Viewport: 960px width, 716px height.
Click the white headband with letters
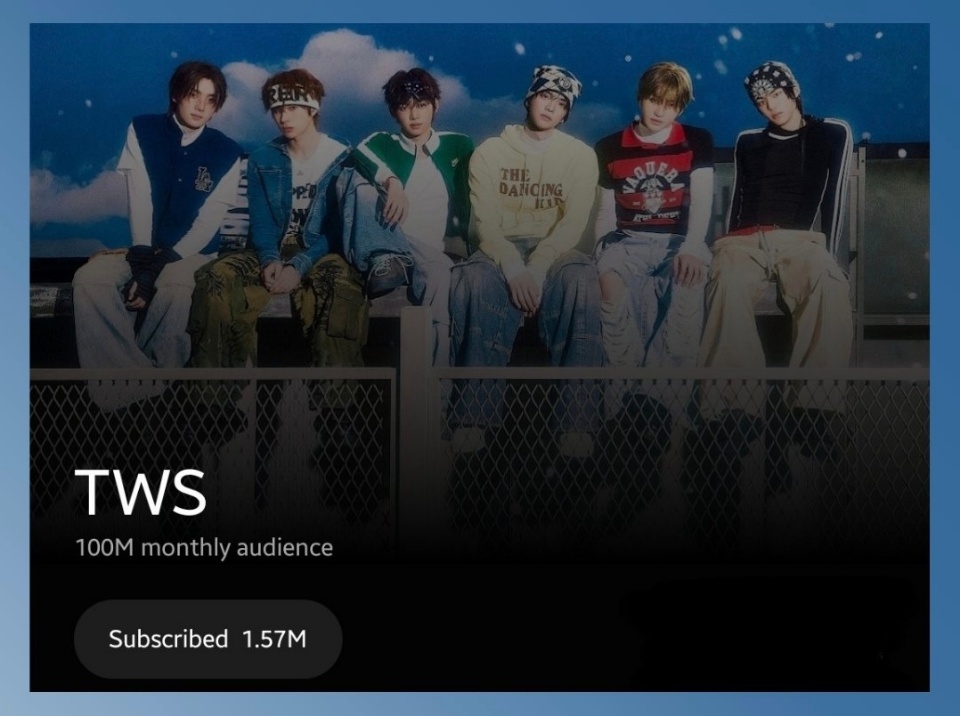(293, 99)
